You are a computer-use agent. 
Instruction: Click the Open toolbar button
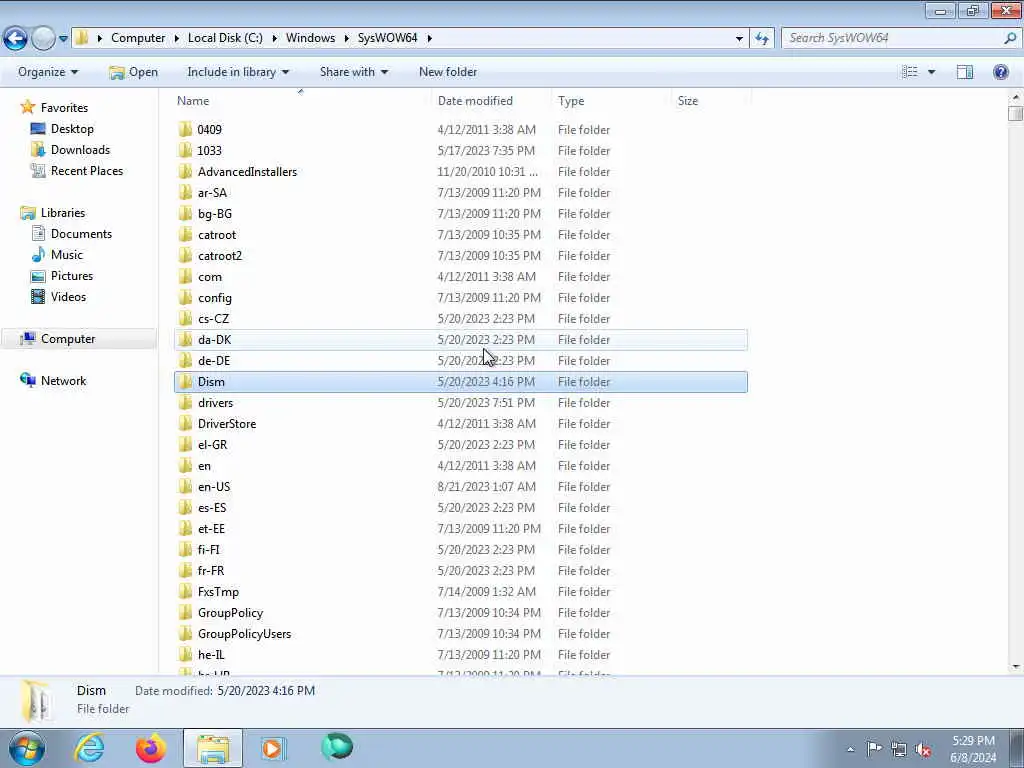pyautogui.click(x=133, y=72)
